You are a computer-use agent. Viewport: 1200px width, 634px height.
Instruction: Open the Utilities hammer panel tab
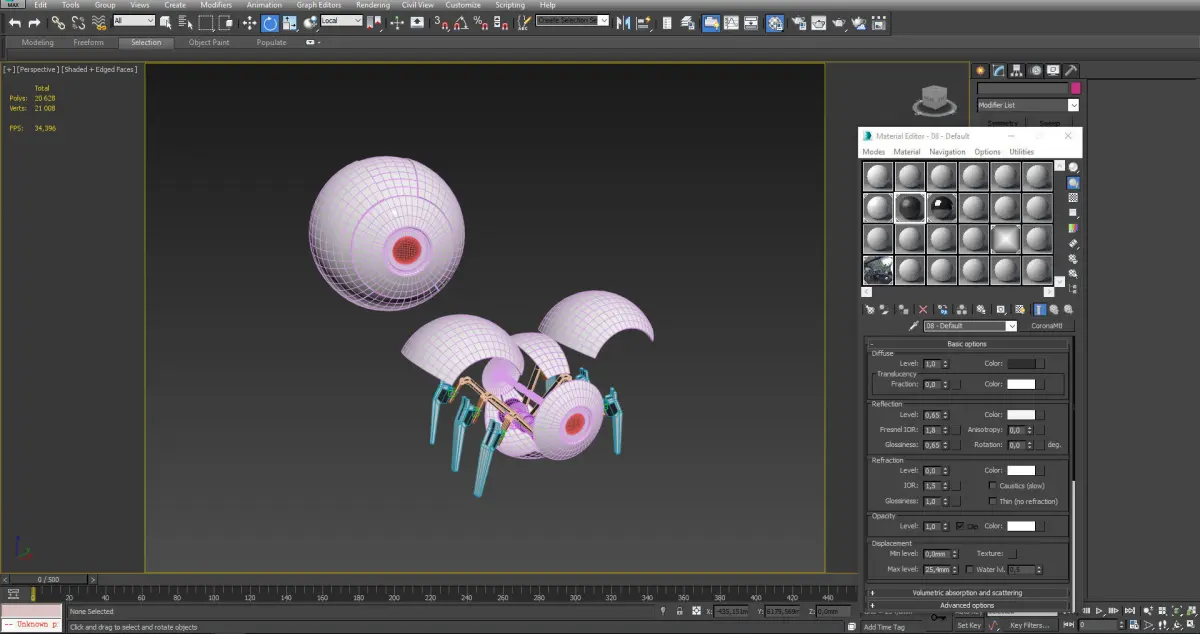click(x=1070, y=71)
